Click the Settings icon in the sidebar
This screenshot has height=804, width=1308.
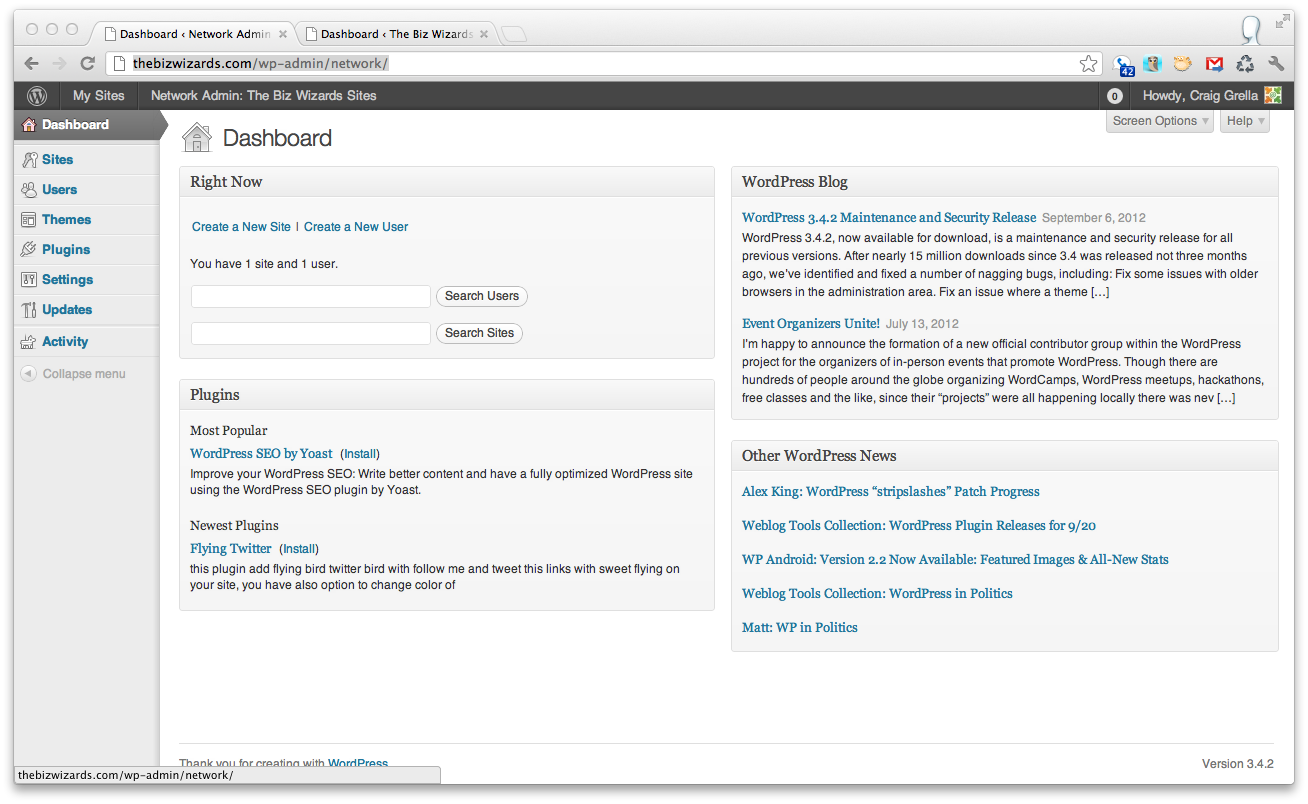pyautogui.click(x=29, y=280)
